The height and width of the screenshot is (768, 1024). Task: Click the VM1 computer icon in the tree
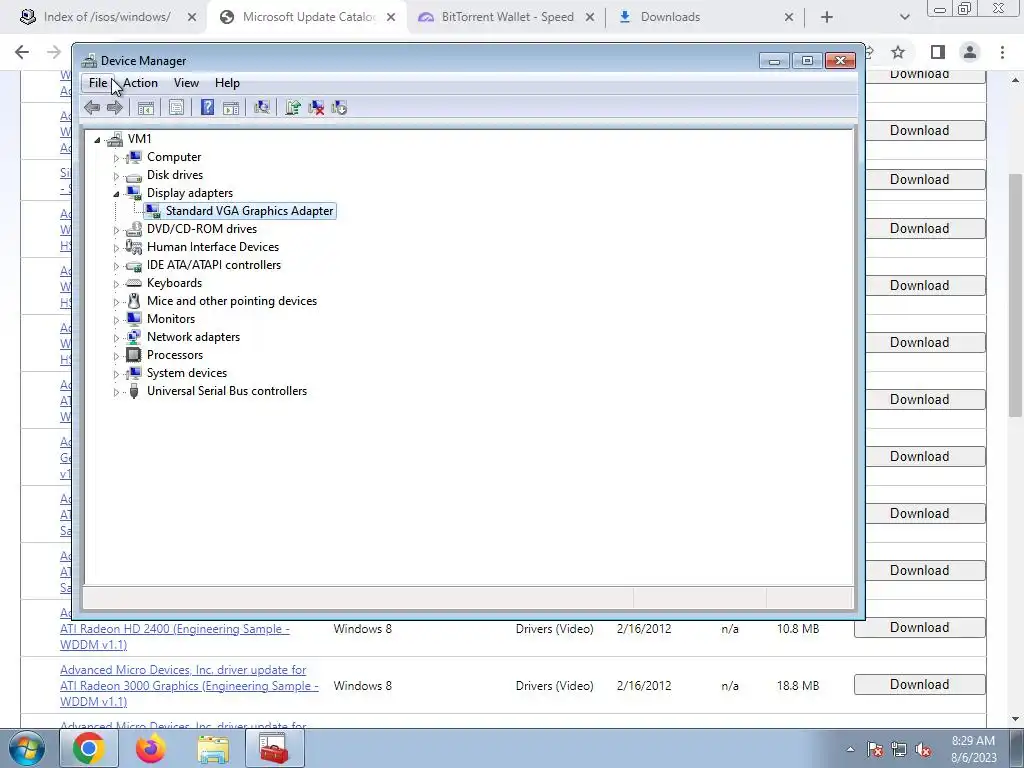click(115, 139)
